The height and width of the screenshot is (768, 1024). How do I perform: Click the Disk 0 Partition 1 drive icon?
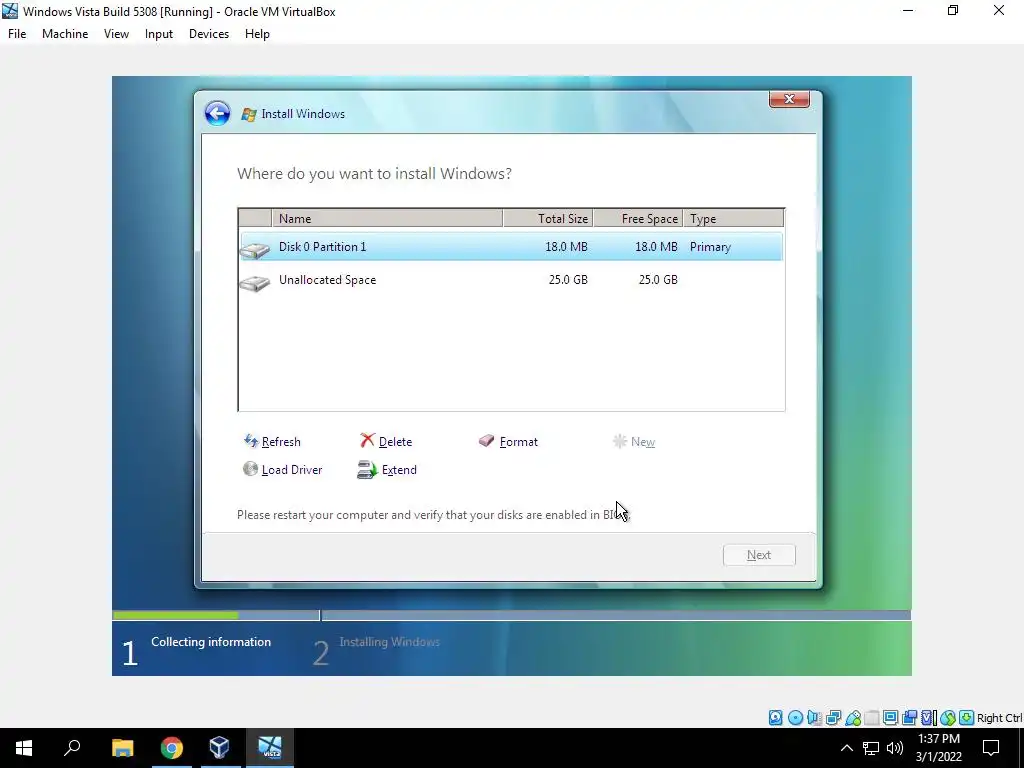255,249
